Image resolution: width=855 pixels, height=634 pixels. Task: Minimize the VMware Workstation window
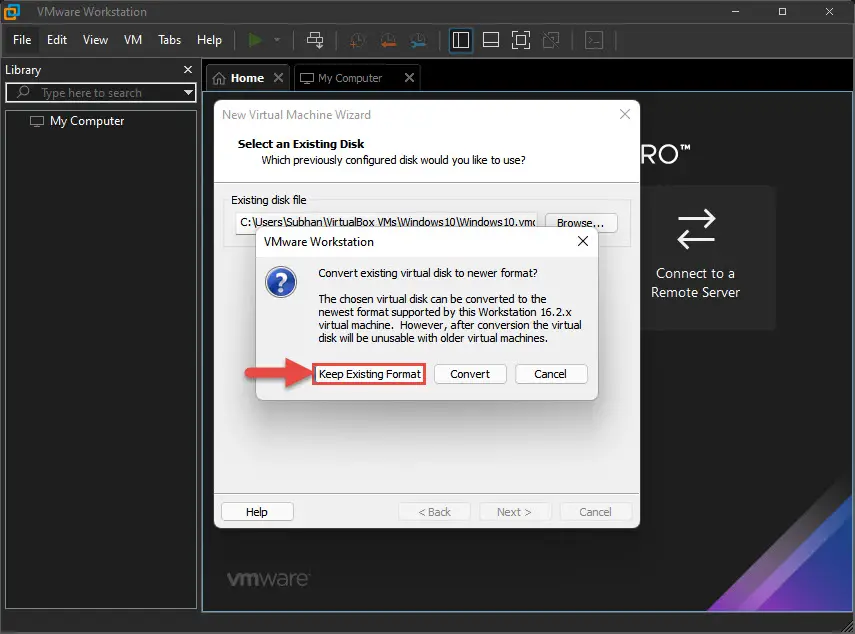(736, 11)
